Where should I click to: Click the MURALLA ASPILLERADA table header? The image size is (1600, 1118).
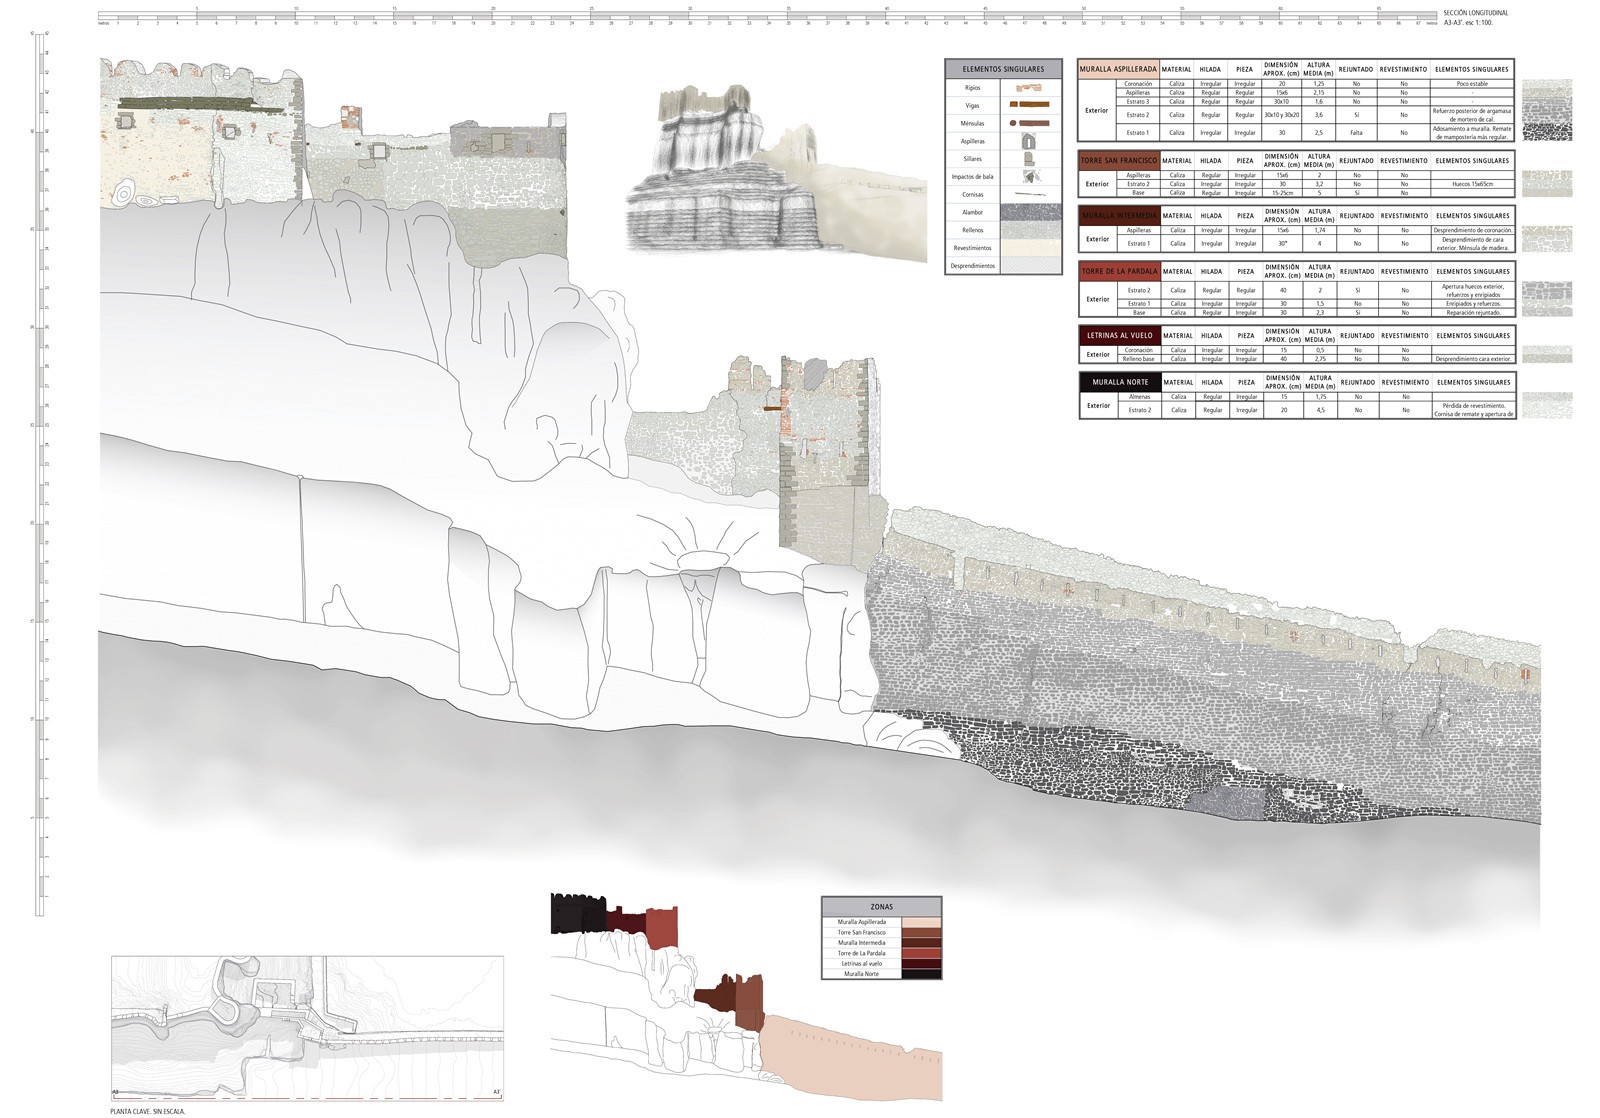[1118, 69]
